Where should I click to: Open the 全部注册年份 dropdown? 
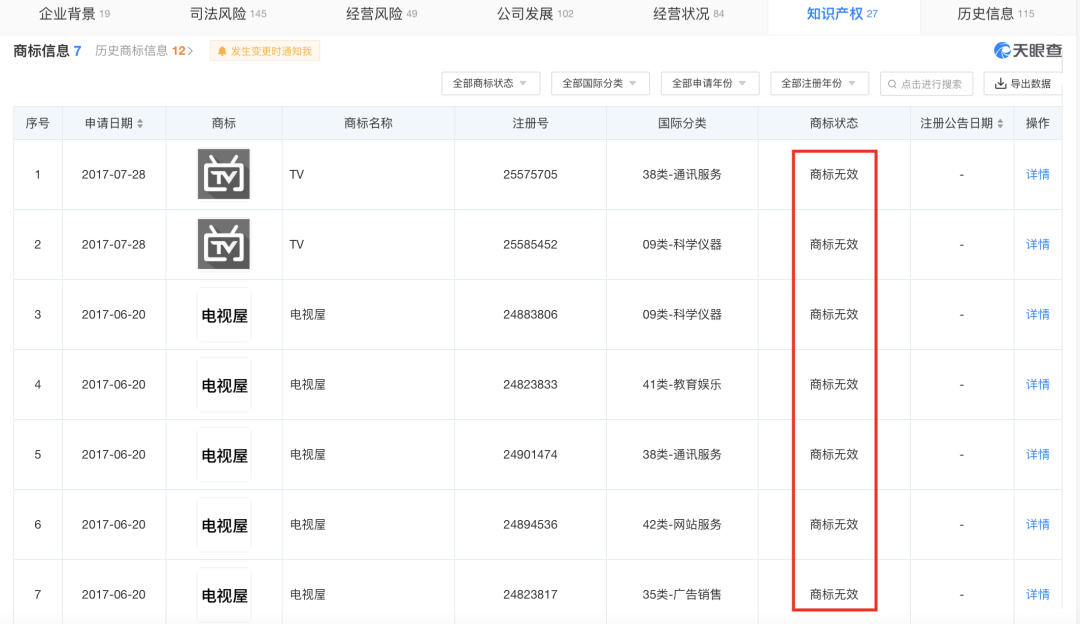click(819, 83)
